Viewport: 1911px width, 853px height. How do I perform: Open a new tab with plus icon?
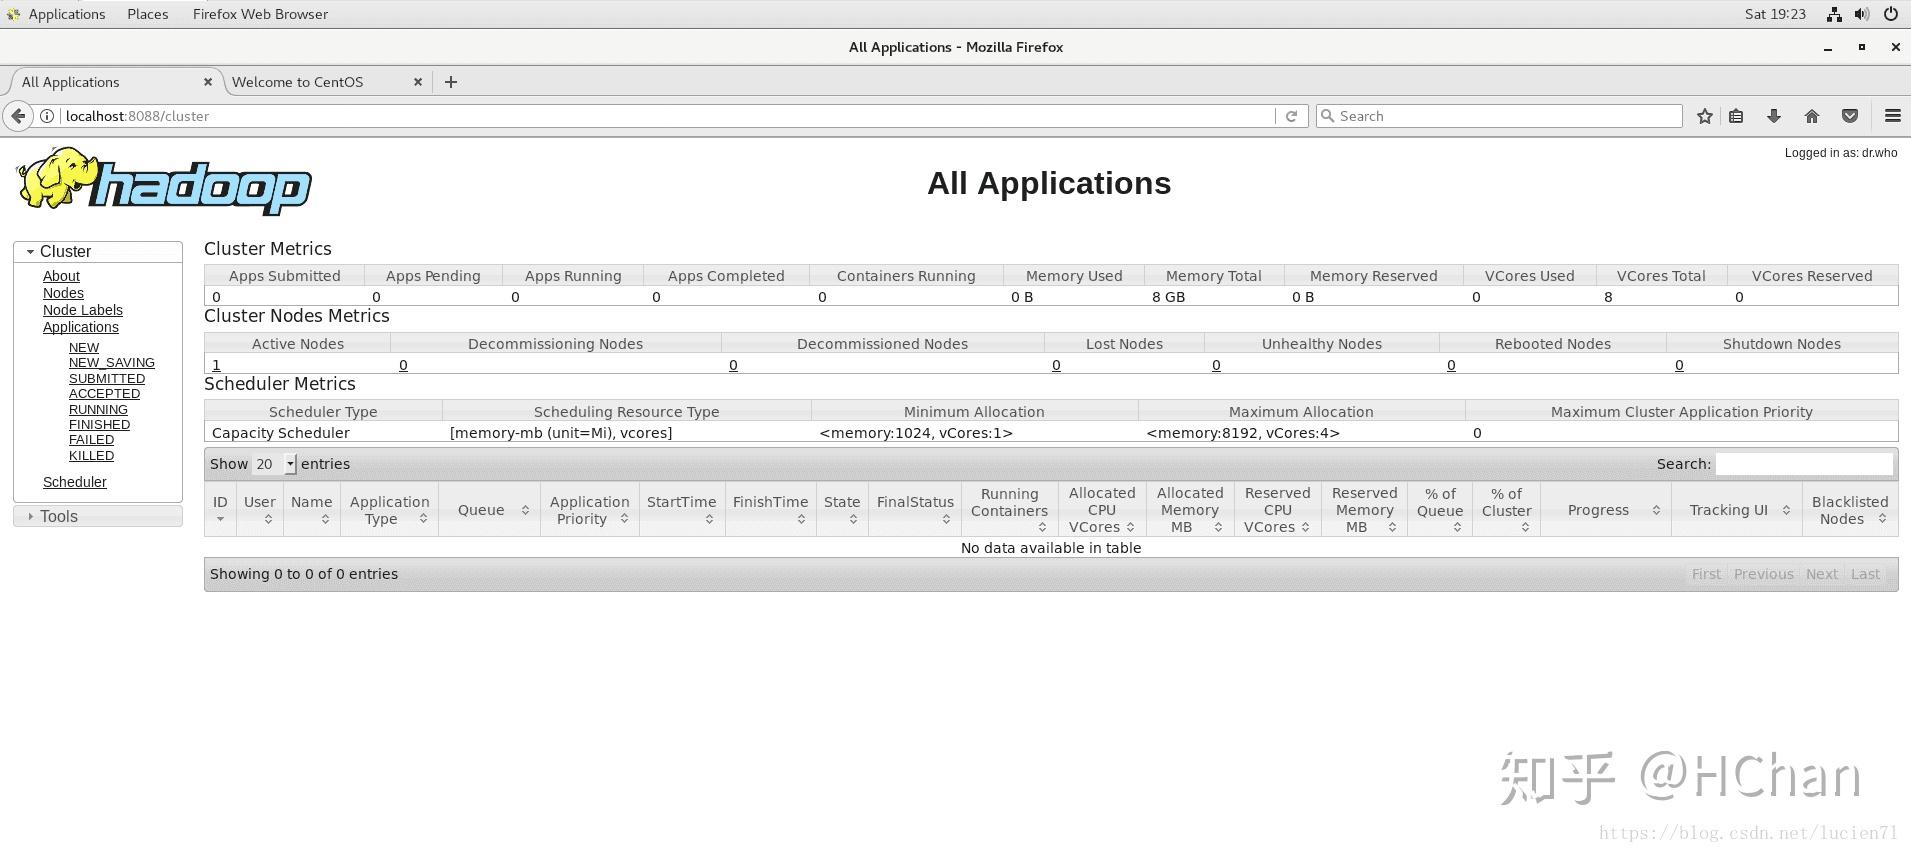click(x=451, y=82)
